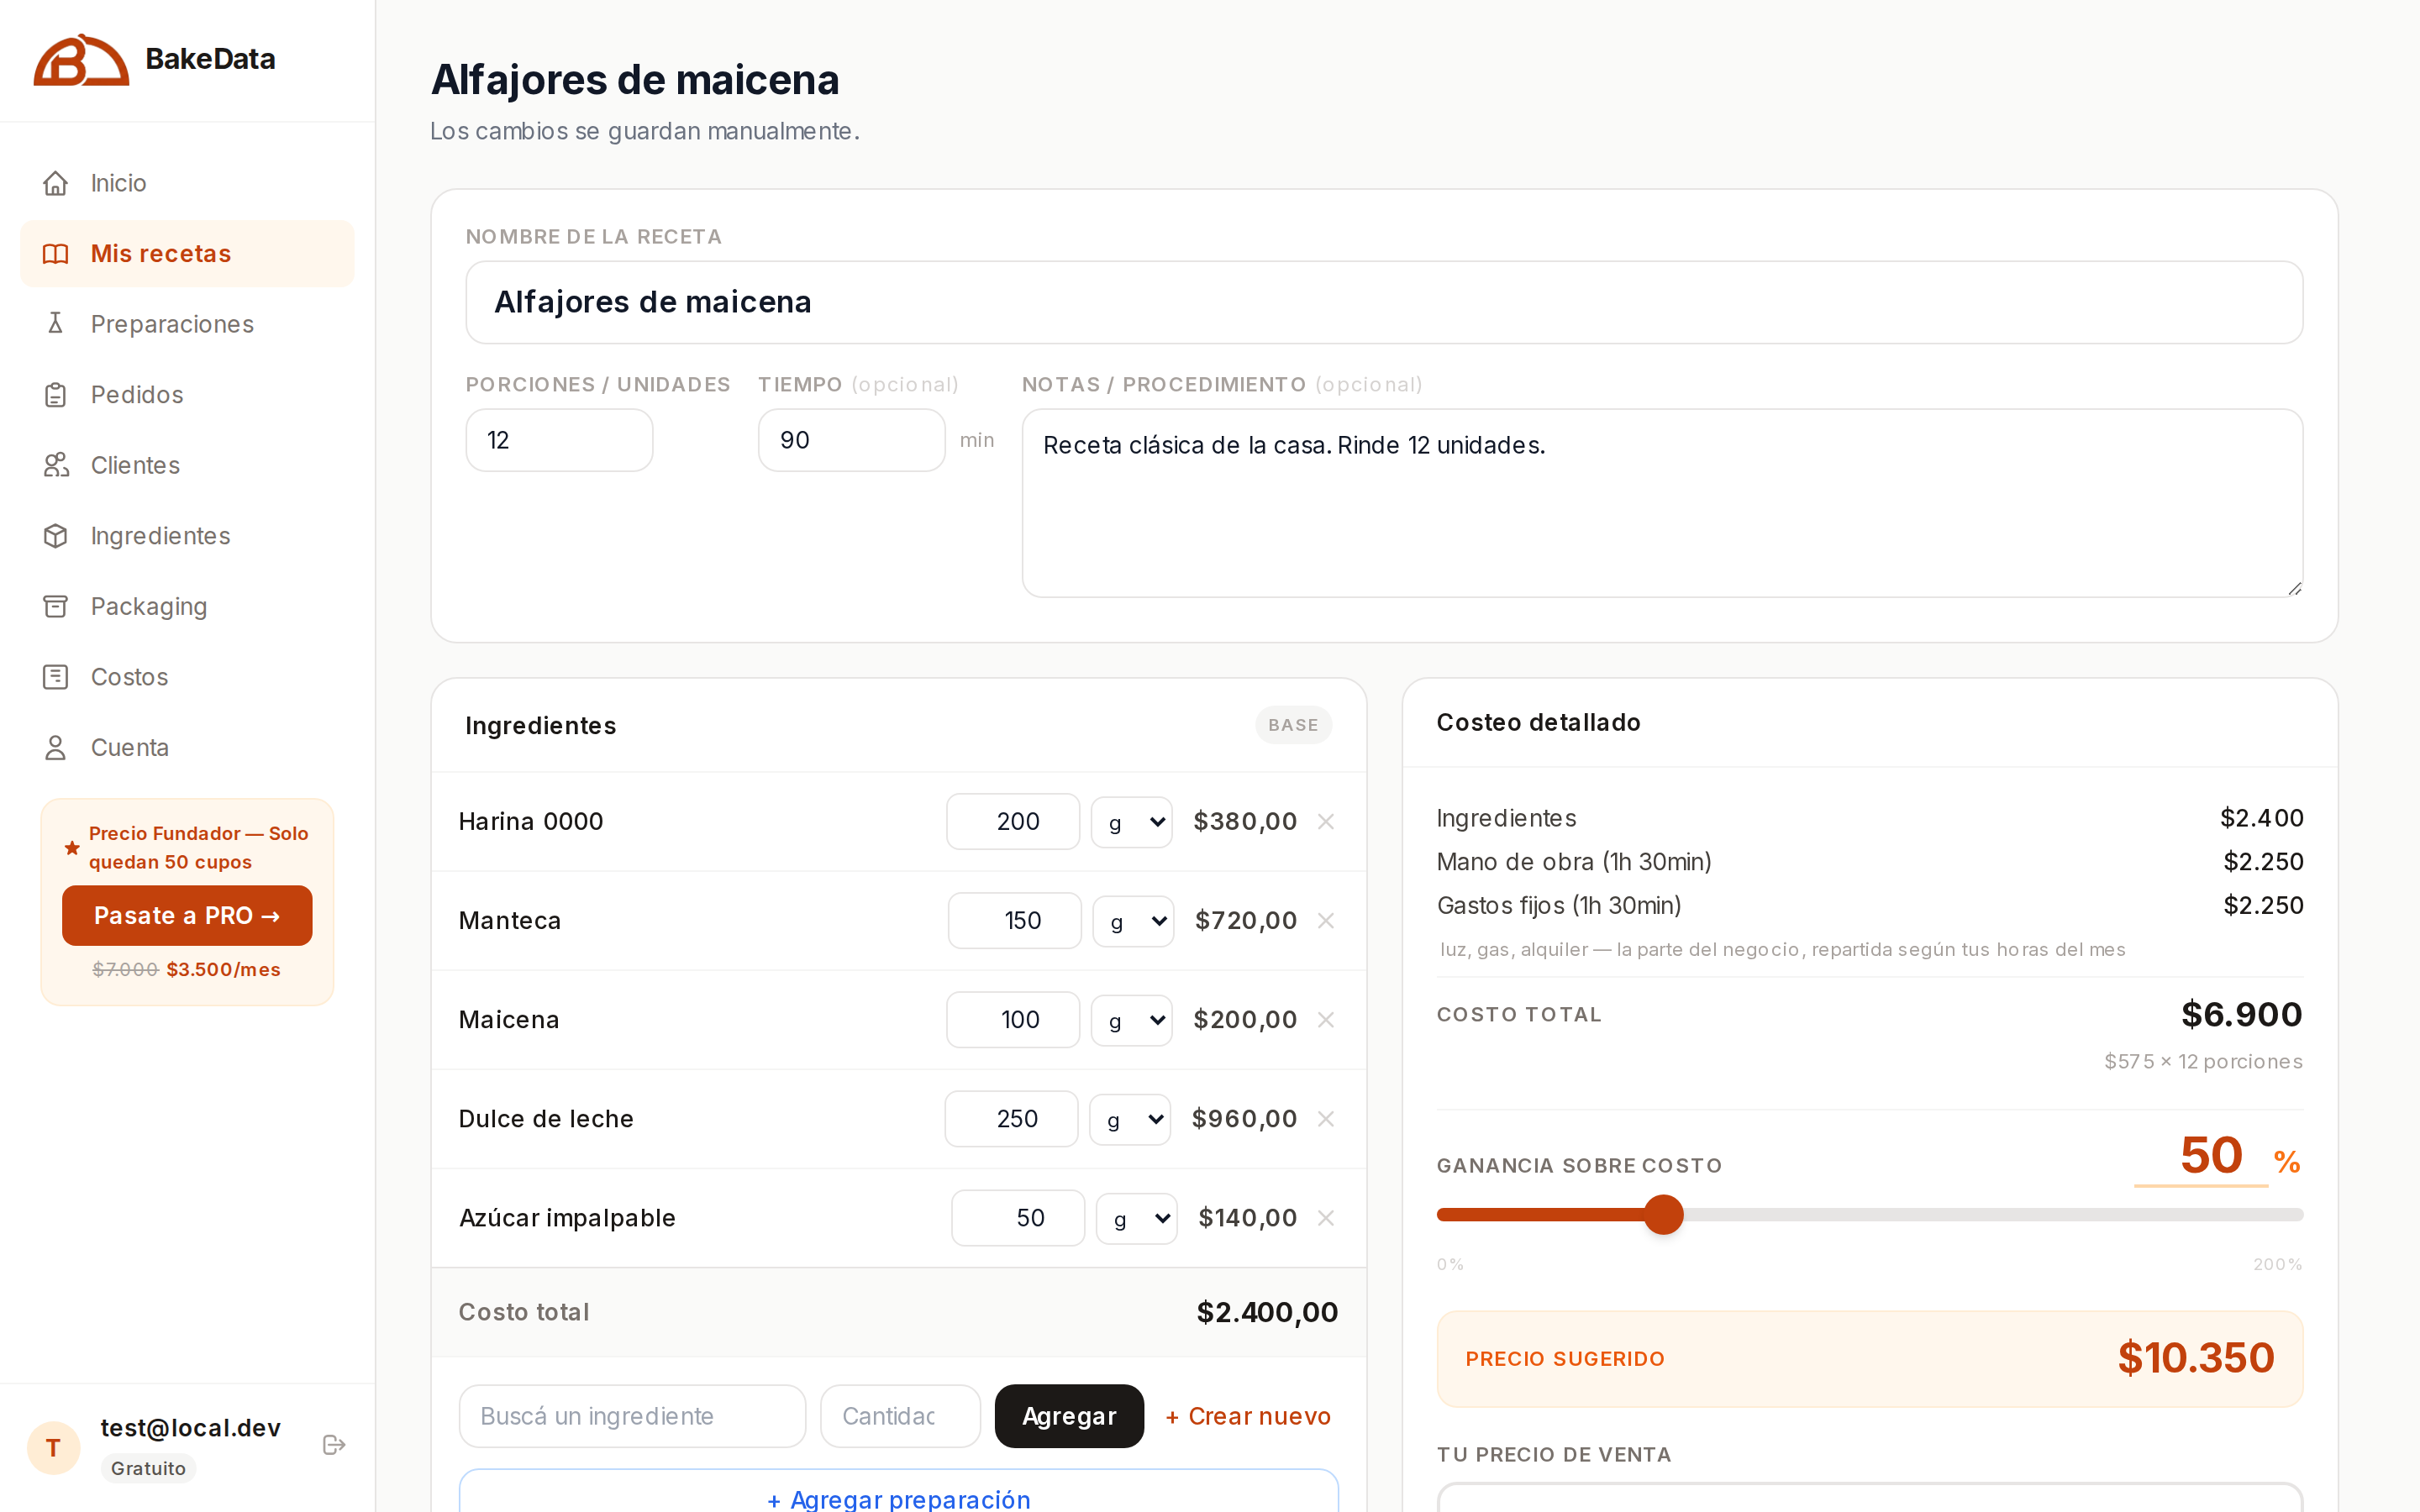Click the Dulce de leche quantity field
This screenshot has width=2420, height=1512.
(1011, 1118)
